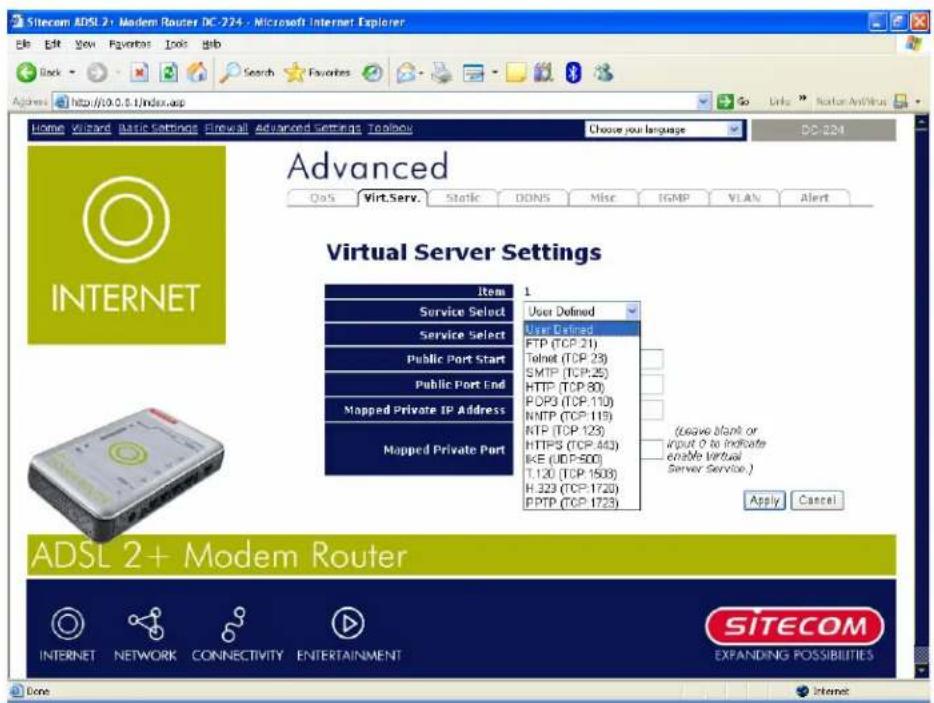This screenshot has height=703, width=934.
Task: Switch to the Misc tab
Action: [603, 198]
